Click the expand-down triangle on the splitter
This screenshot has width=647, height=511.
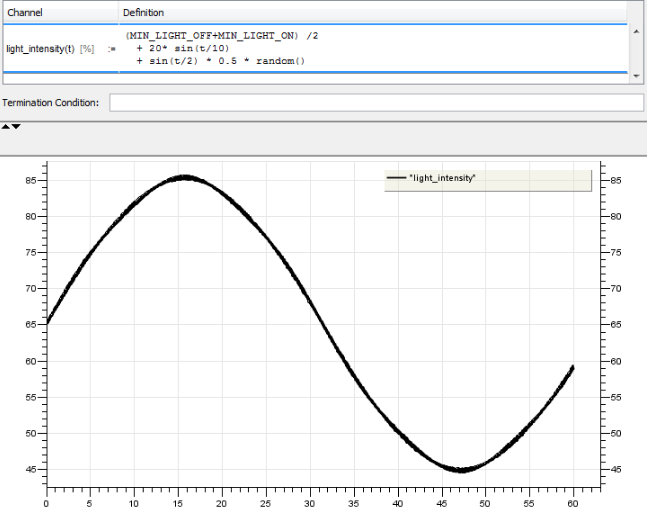[x=16, y=127]
